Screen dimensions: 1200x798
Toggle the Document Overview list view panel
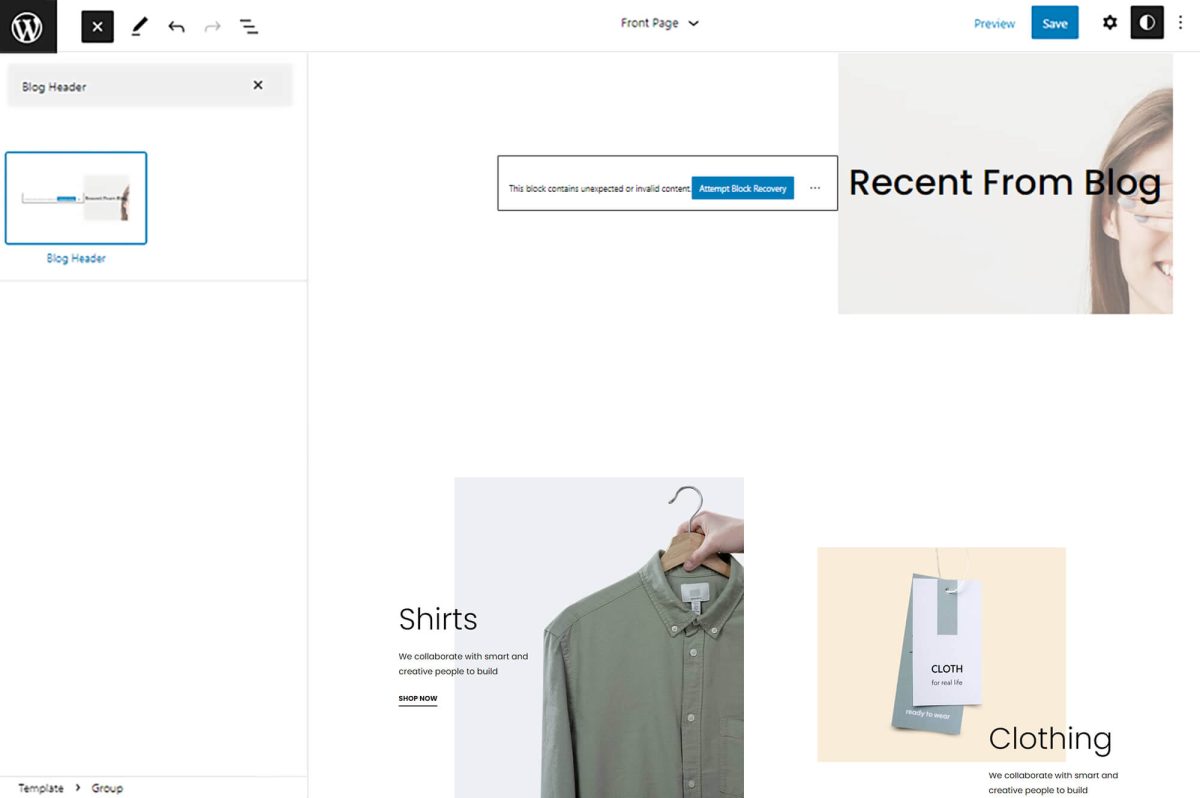coord(248,26)
